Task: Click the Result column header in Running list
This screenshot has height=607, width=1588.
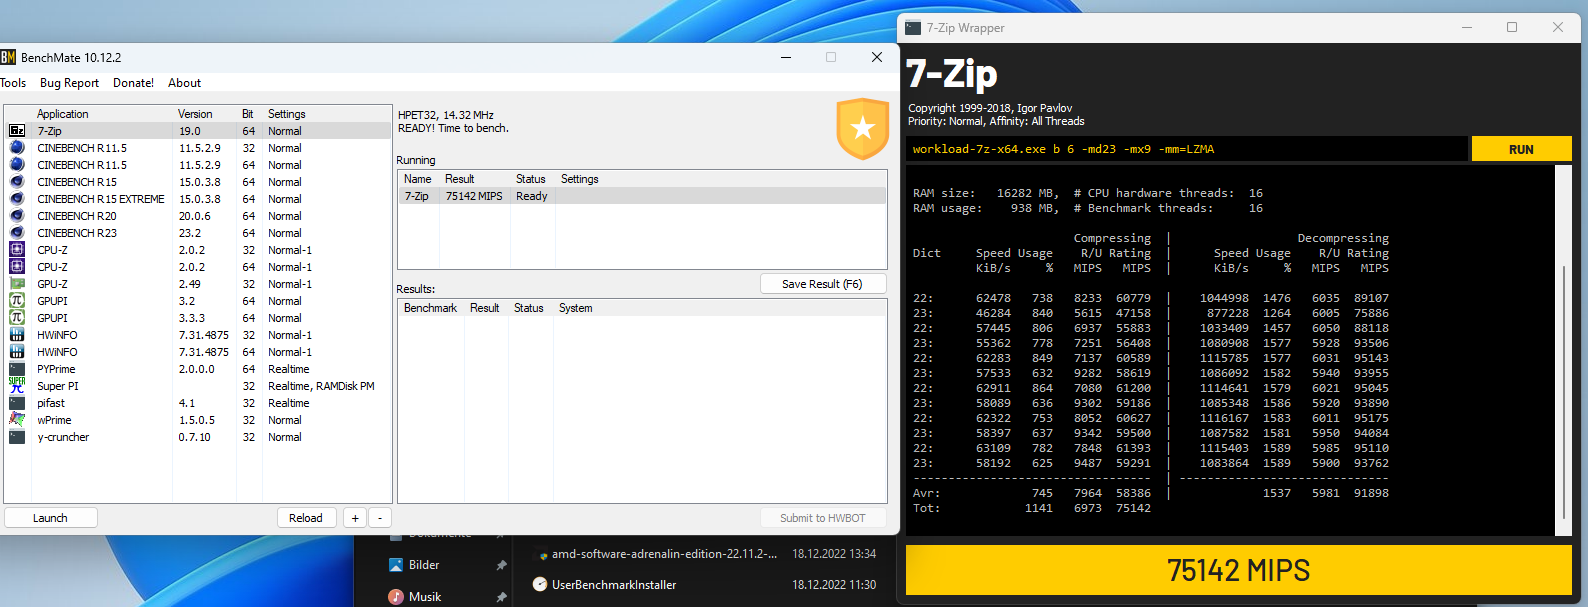Action: (459, 179)
